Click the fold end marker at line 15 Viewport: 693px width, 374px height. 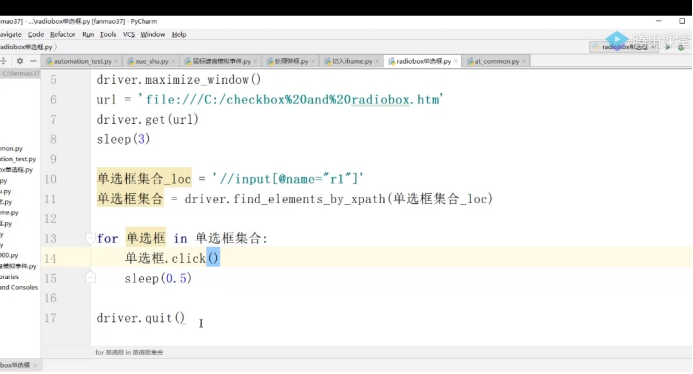click(x=90, y=278)
